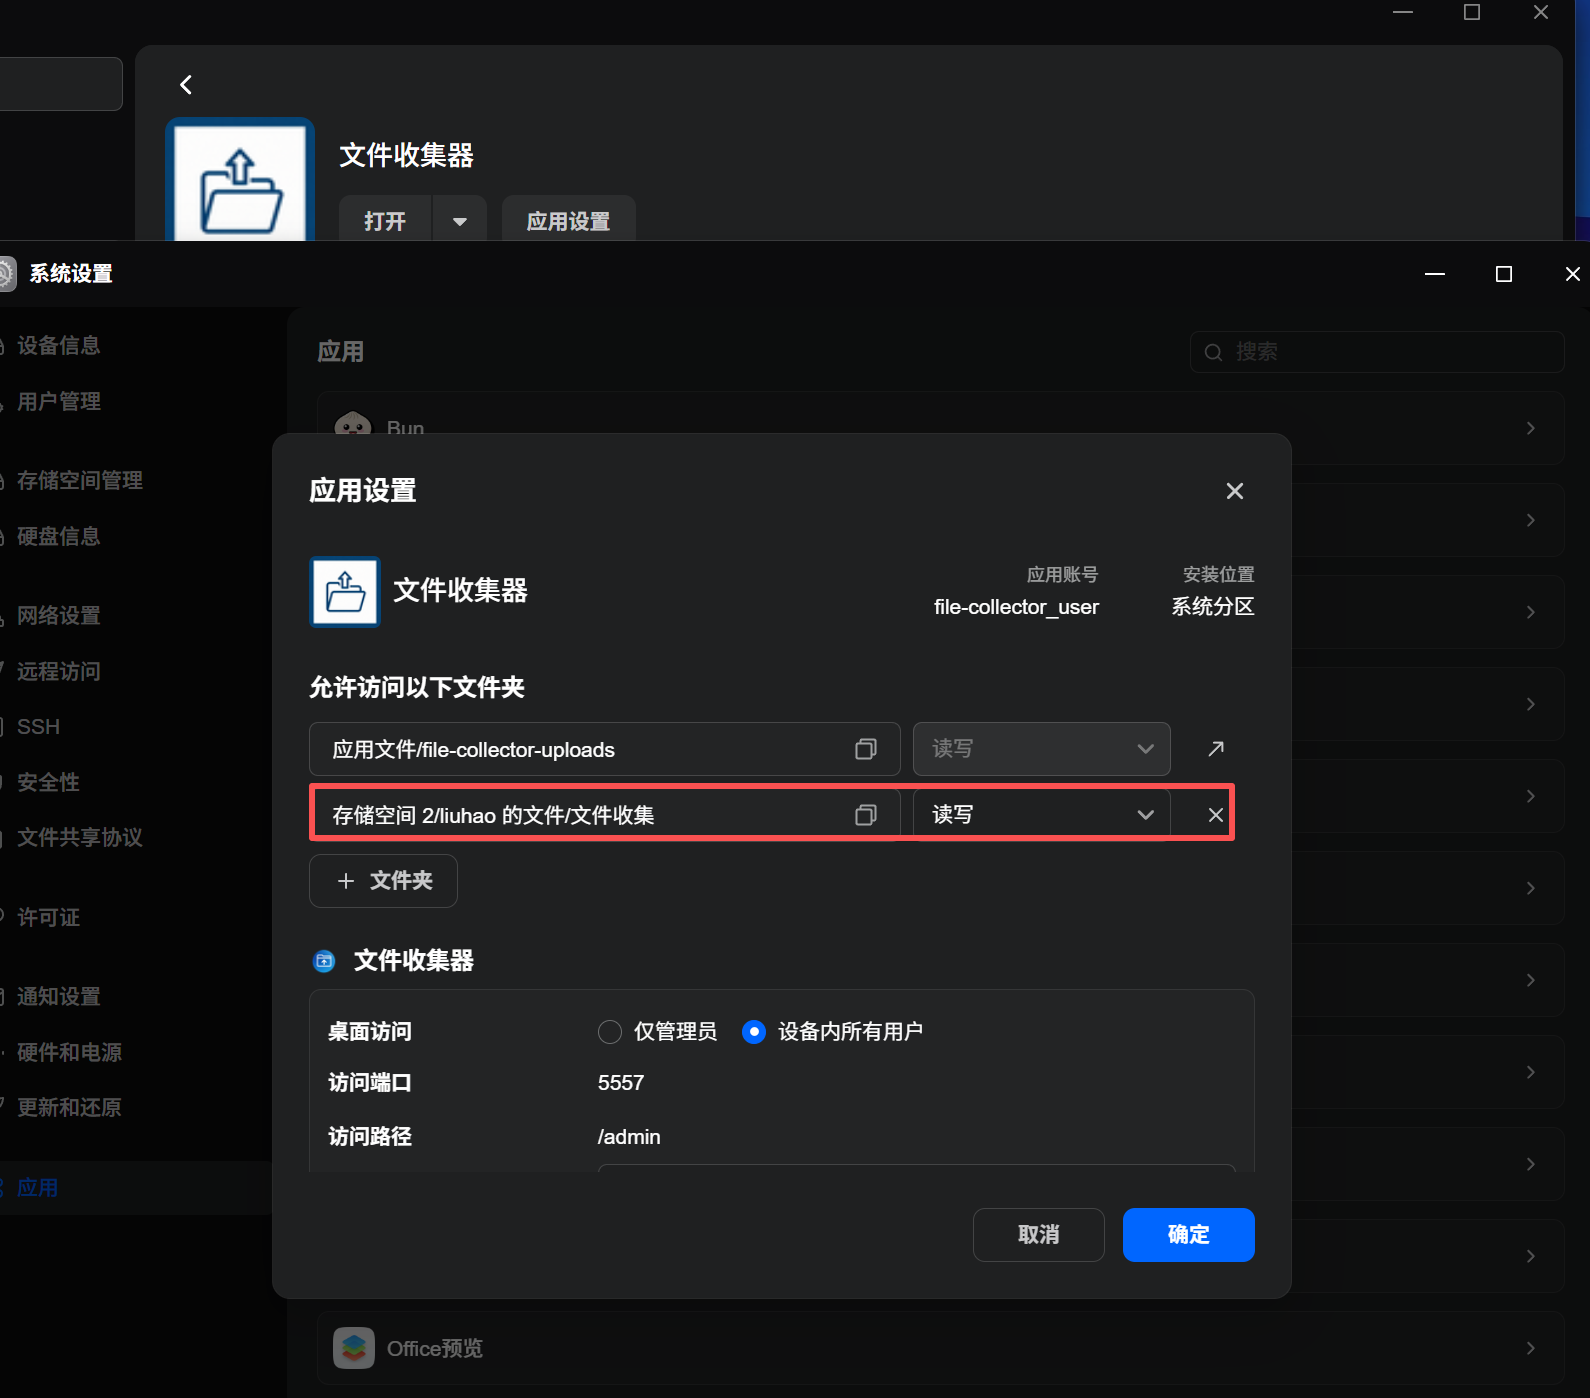The width and height of the screenshot is (1590, 1398).
Task: Click the 应用账号 label in dialog header
Action: point(1062,575)
